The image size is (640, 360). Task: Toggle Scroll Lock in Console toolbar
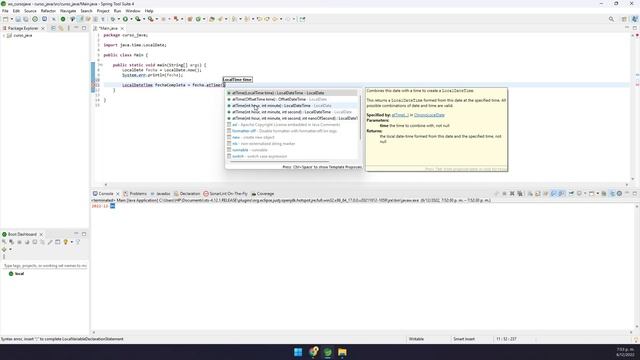tap(538, 193)
